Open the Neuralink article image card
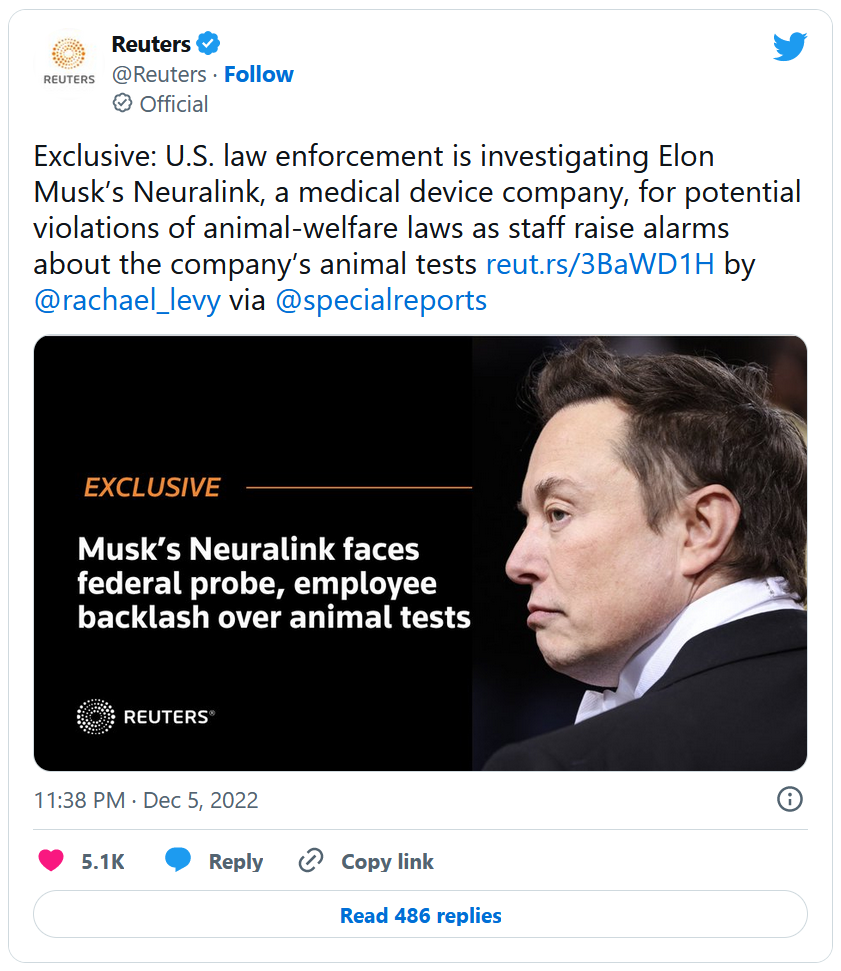The image size is (841, 971). click(420, 553)
